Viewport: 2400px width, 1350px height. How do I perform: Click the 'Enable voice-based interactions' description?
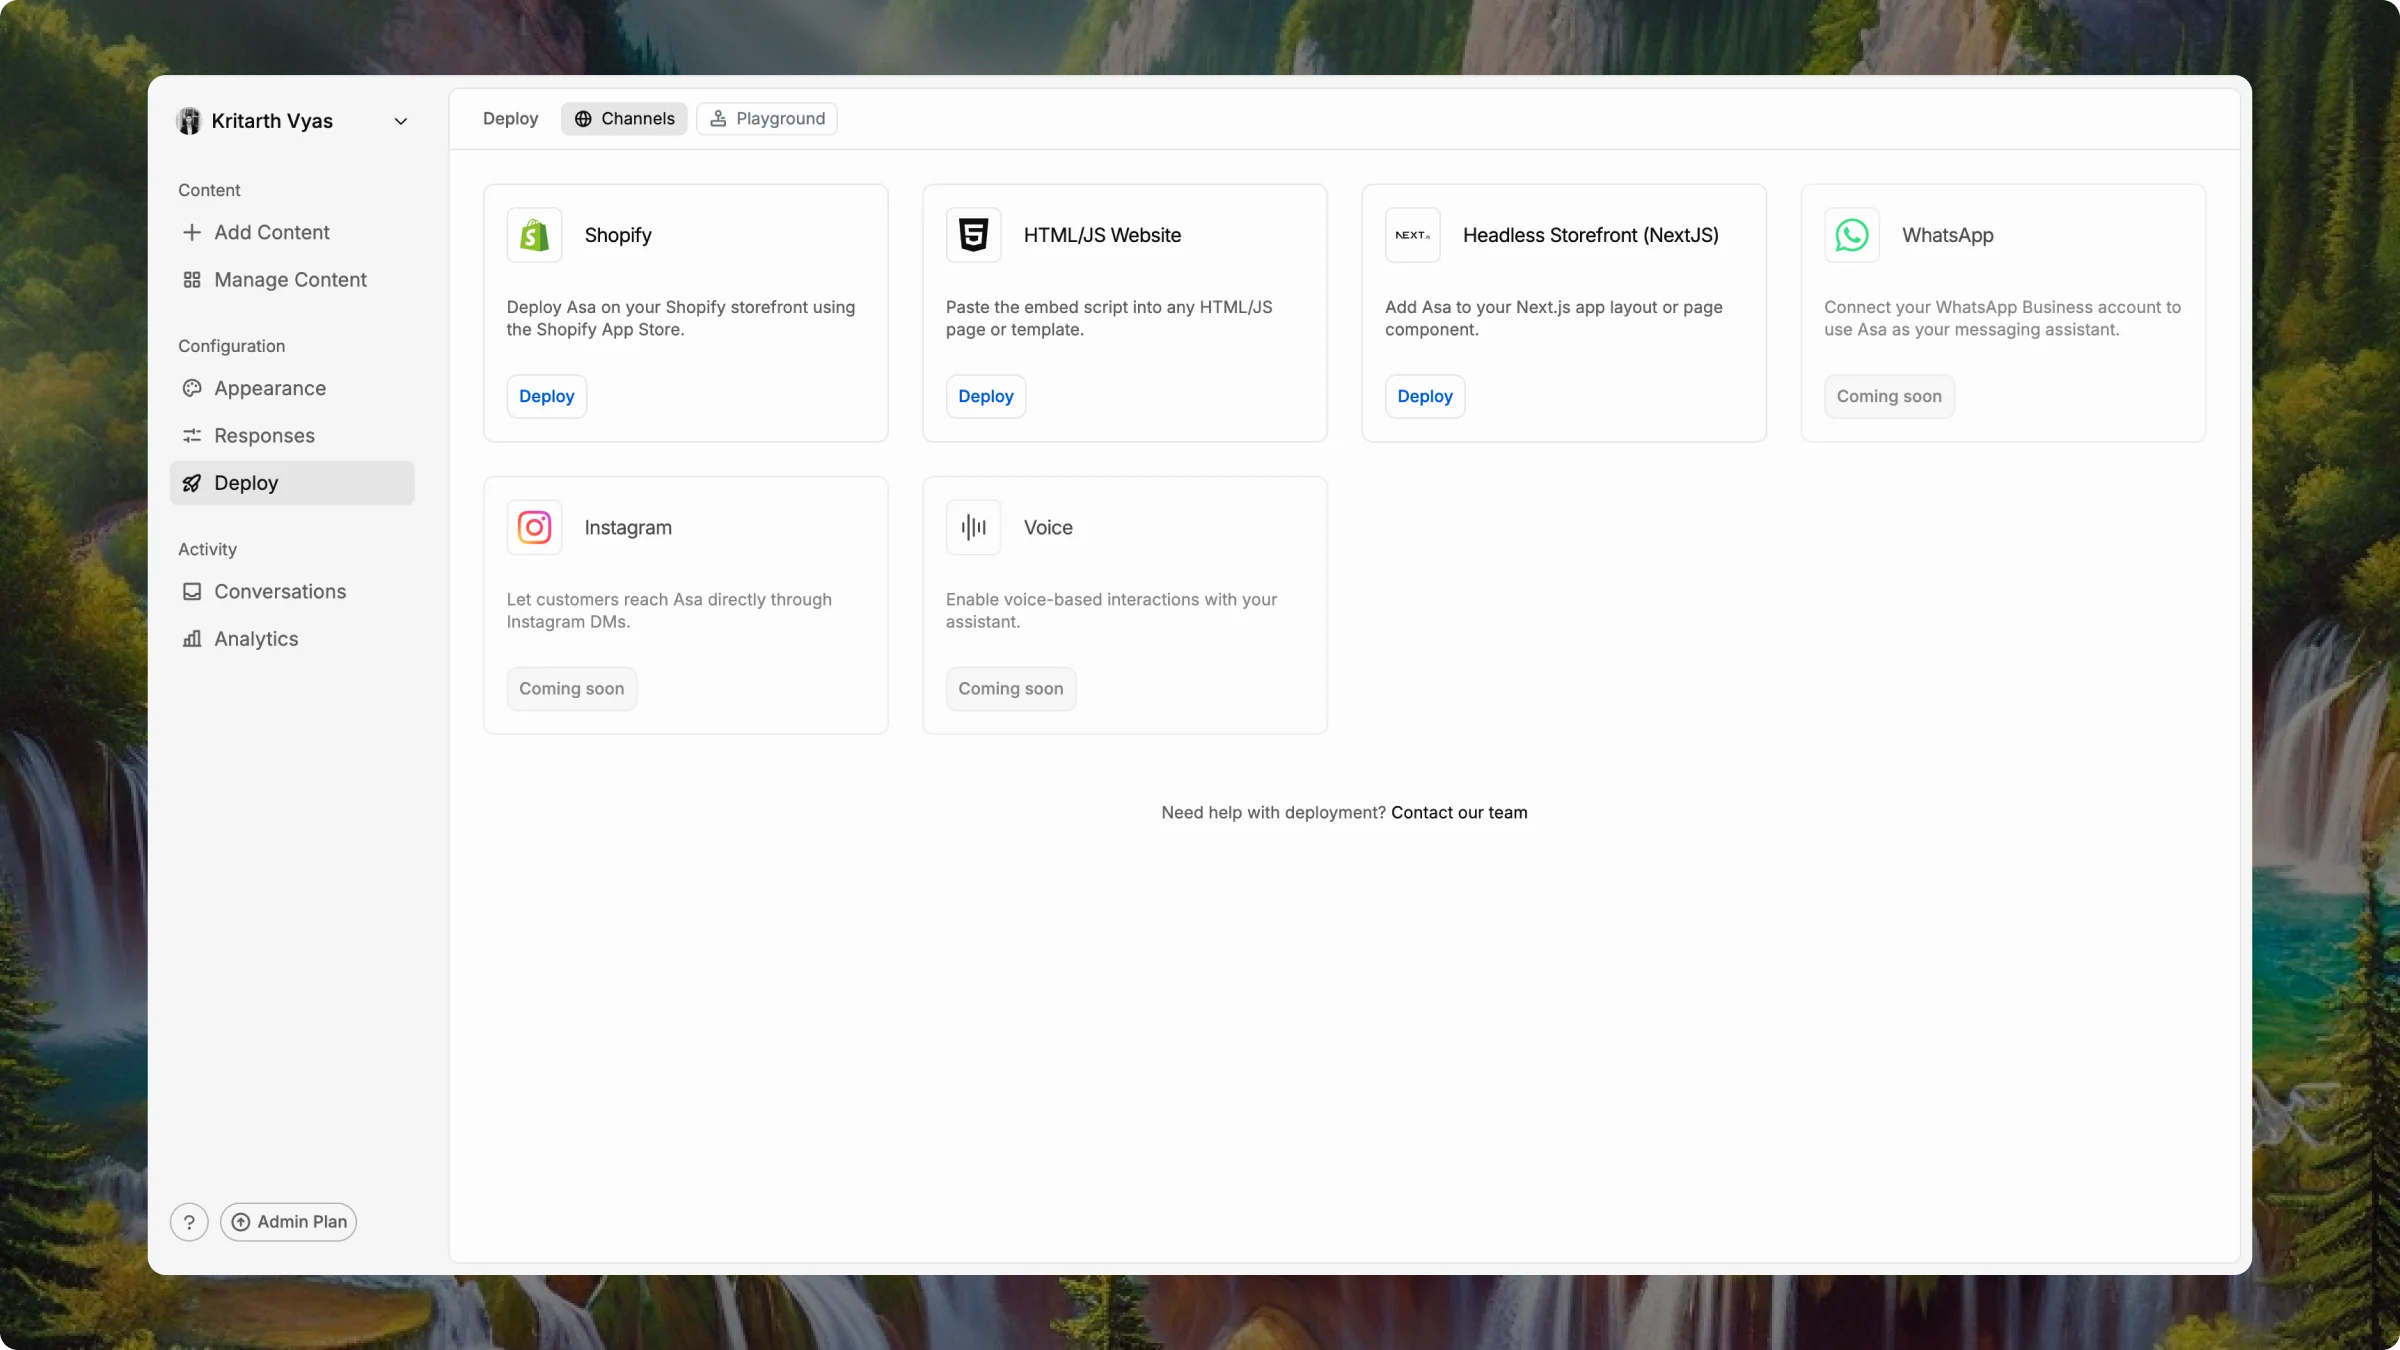[x=1111, y=610]
